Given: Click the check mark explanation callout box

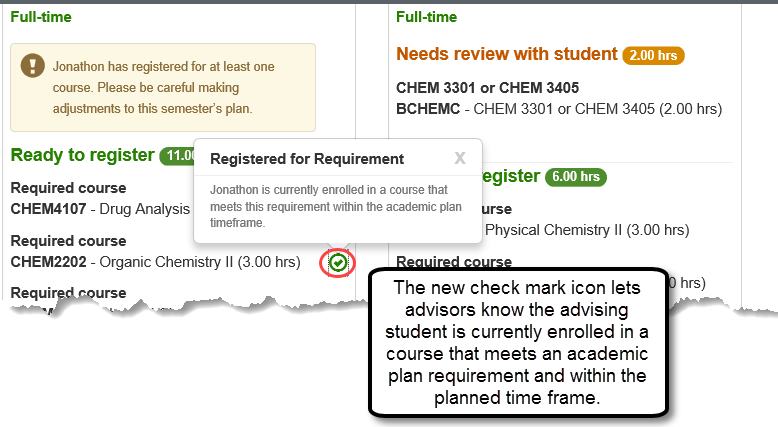Looking at the screenshot, I should click(515, 342).
